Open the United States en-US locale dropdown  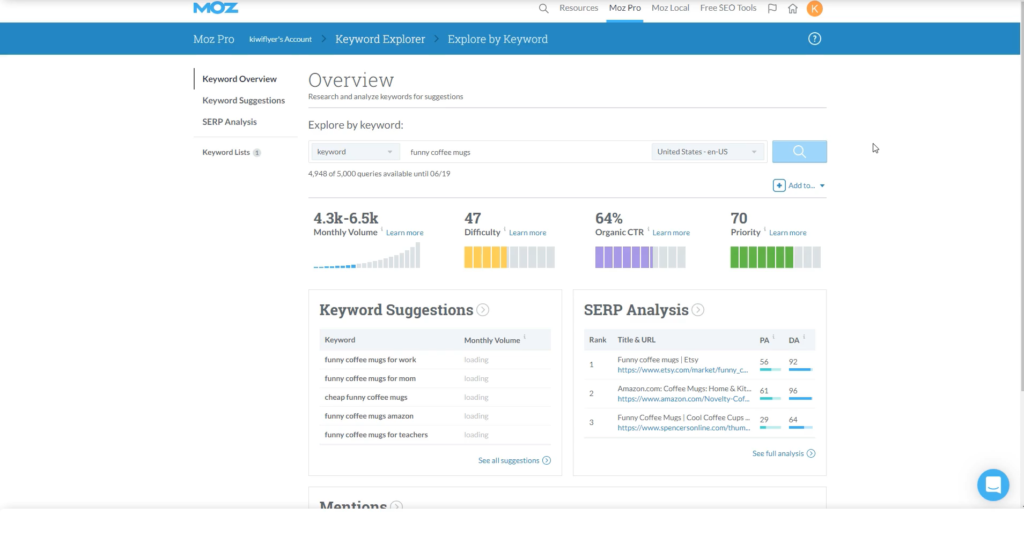tap(708, 152)
